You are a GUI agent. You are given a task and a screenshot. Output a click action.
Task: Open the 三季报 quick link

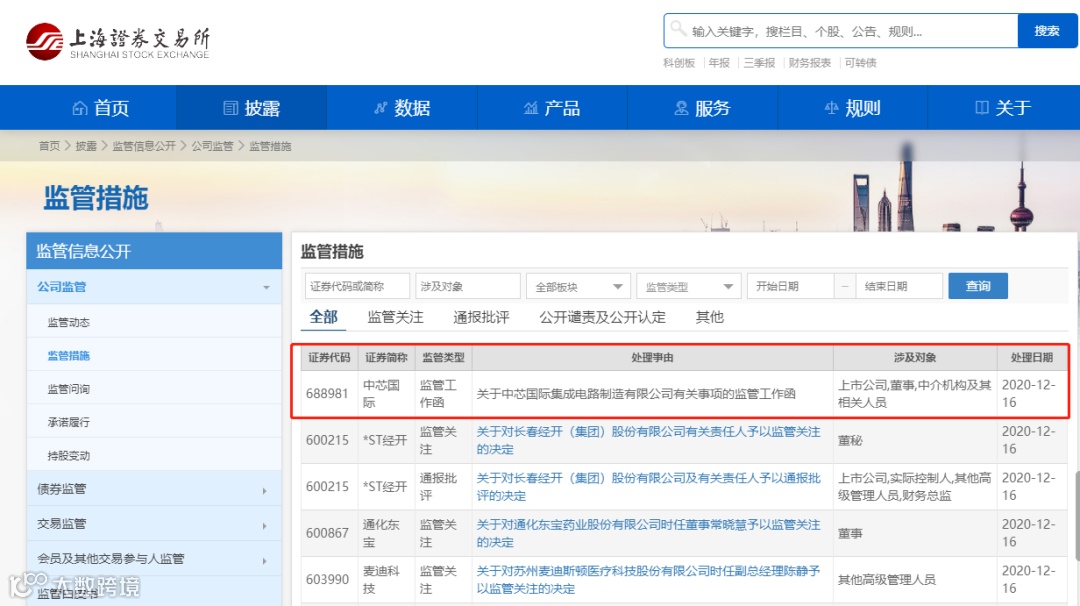[759, 63]
